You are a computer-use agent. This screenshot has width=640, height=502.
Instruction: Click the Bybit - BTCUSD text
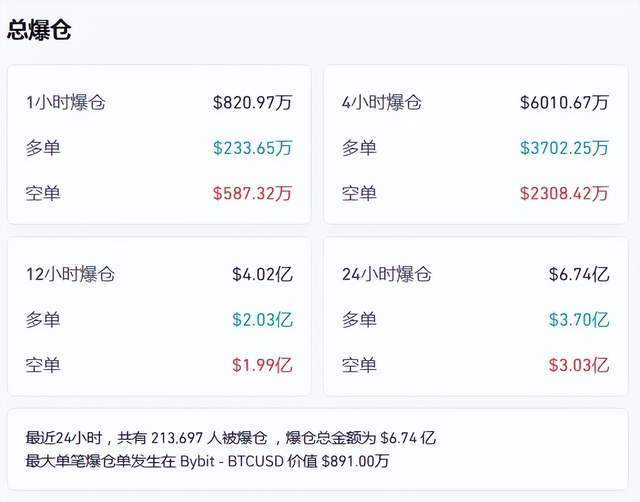tap(228, 461)
